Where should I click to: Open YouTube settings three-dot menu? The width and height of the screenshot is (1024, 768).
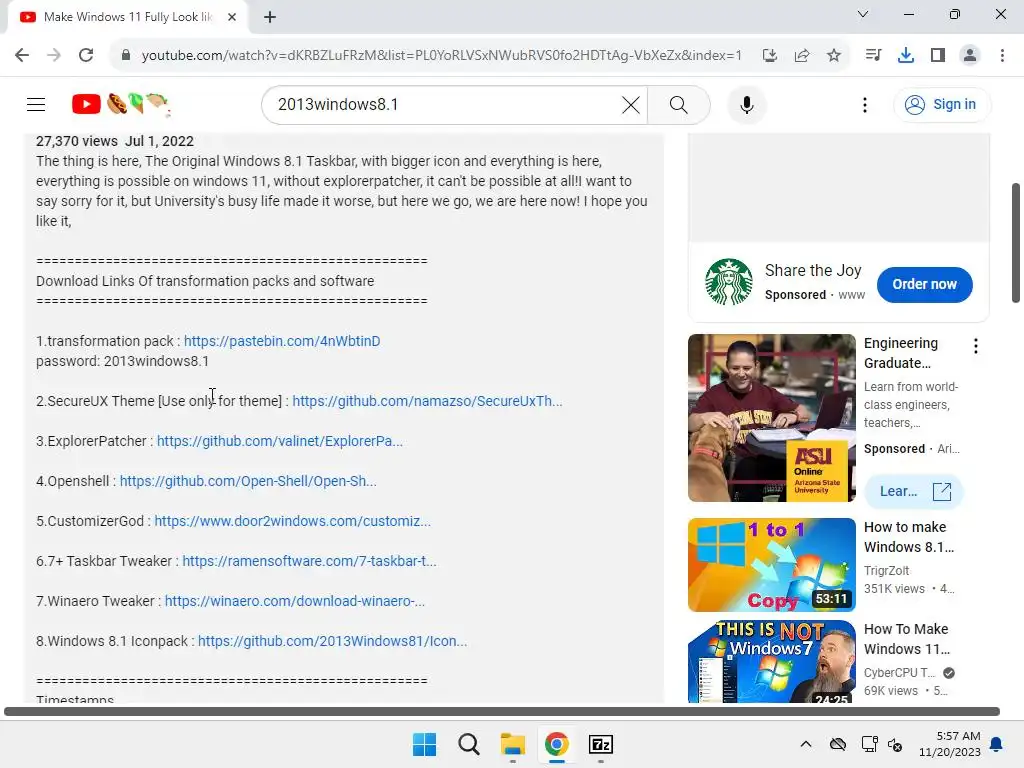(865, 104)
